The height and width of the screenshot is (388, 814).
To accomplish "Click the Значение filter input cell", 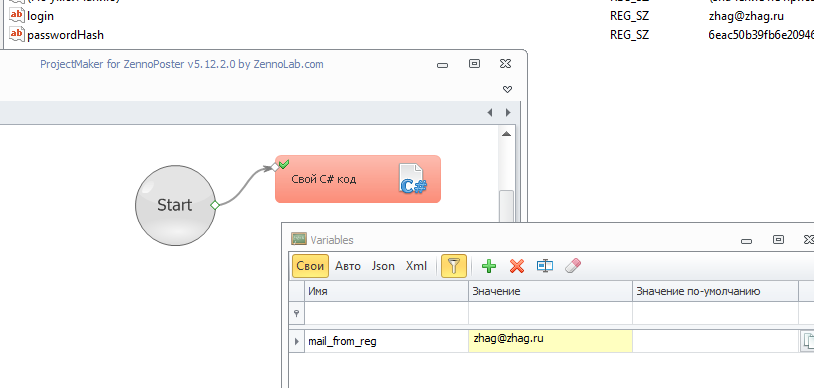I will click(x=550, y=313).
